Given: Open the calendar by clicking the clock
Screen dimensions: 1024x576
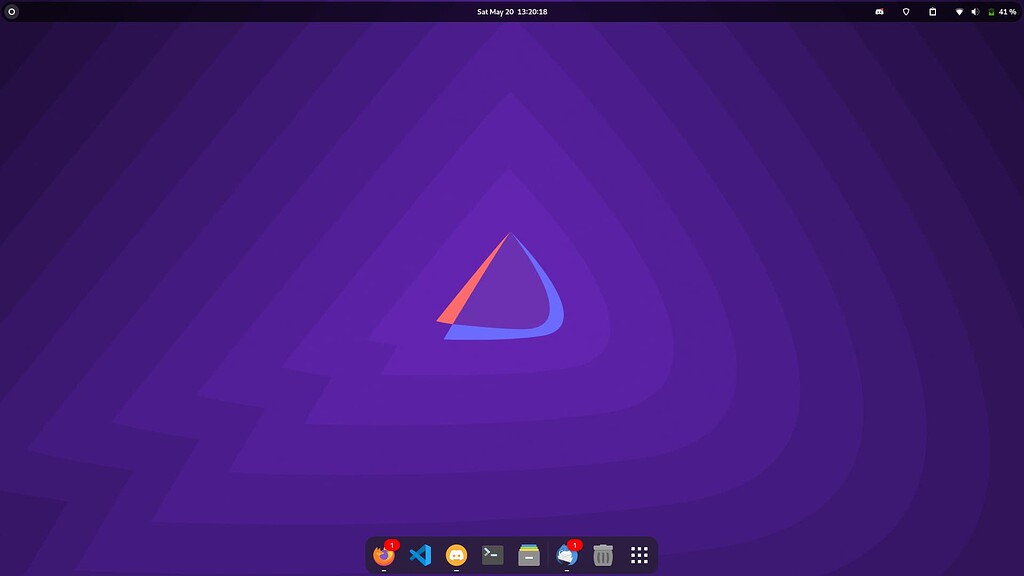Looking at the screenshot, I should point(510,11).
